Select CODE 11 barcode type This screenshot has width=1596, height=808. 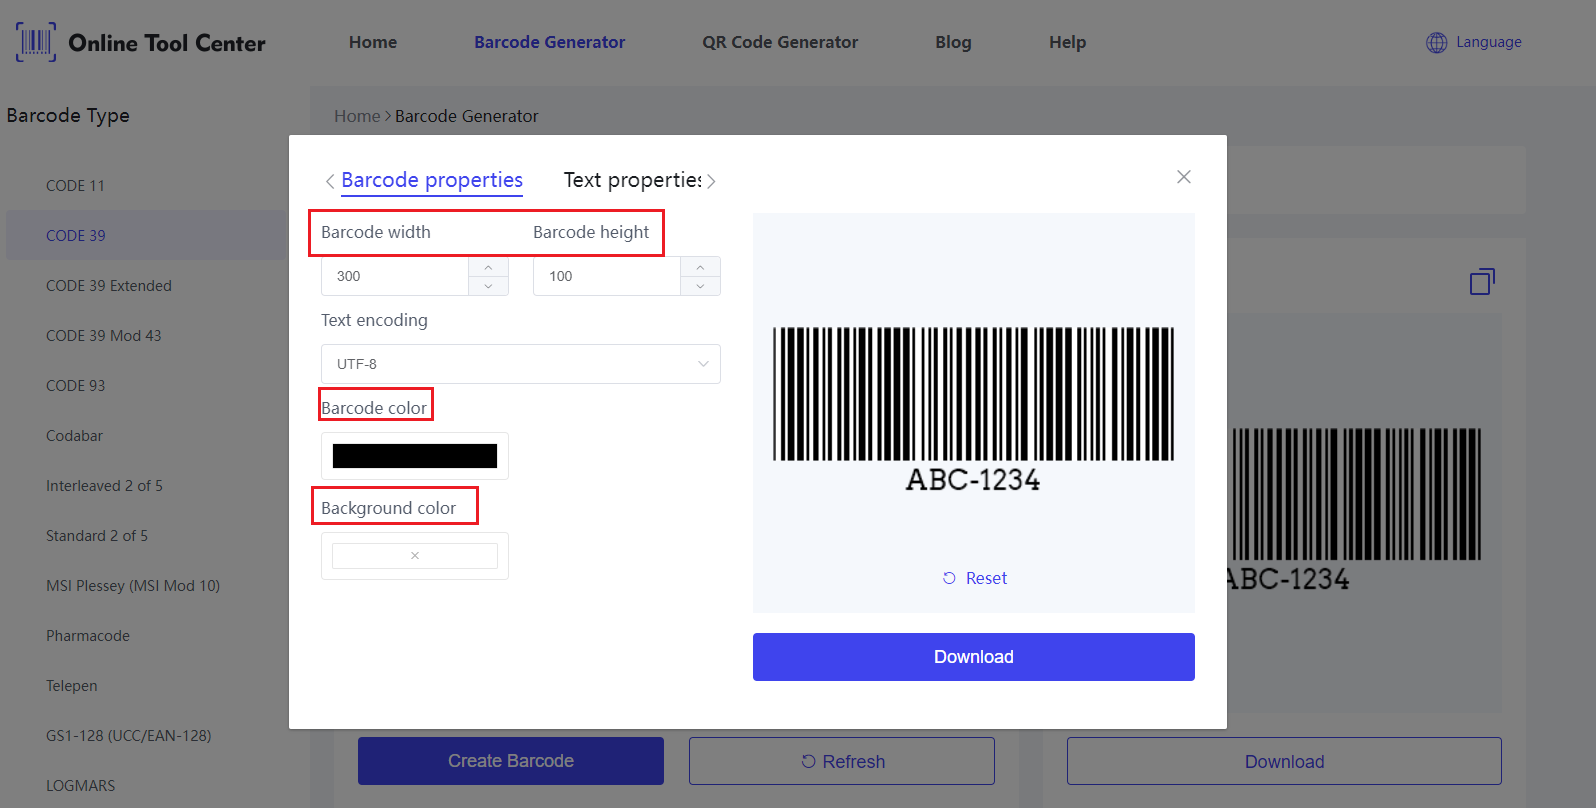tap(75, 186)
